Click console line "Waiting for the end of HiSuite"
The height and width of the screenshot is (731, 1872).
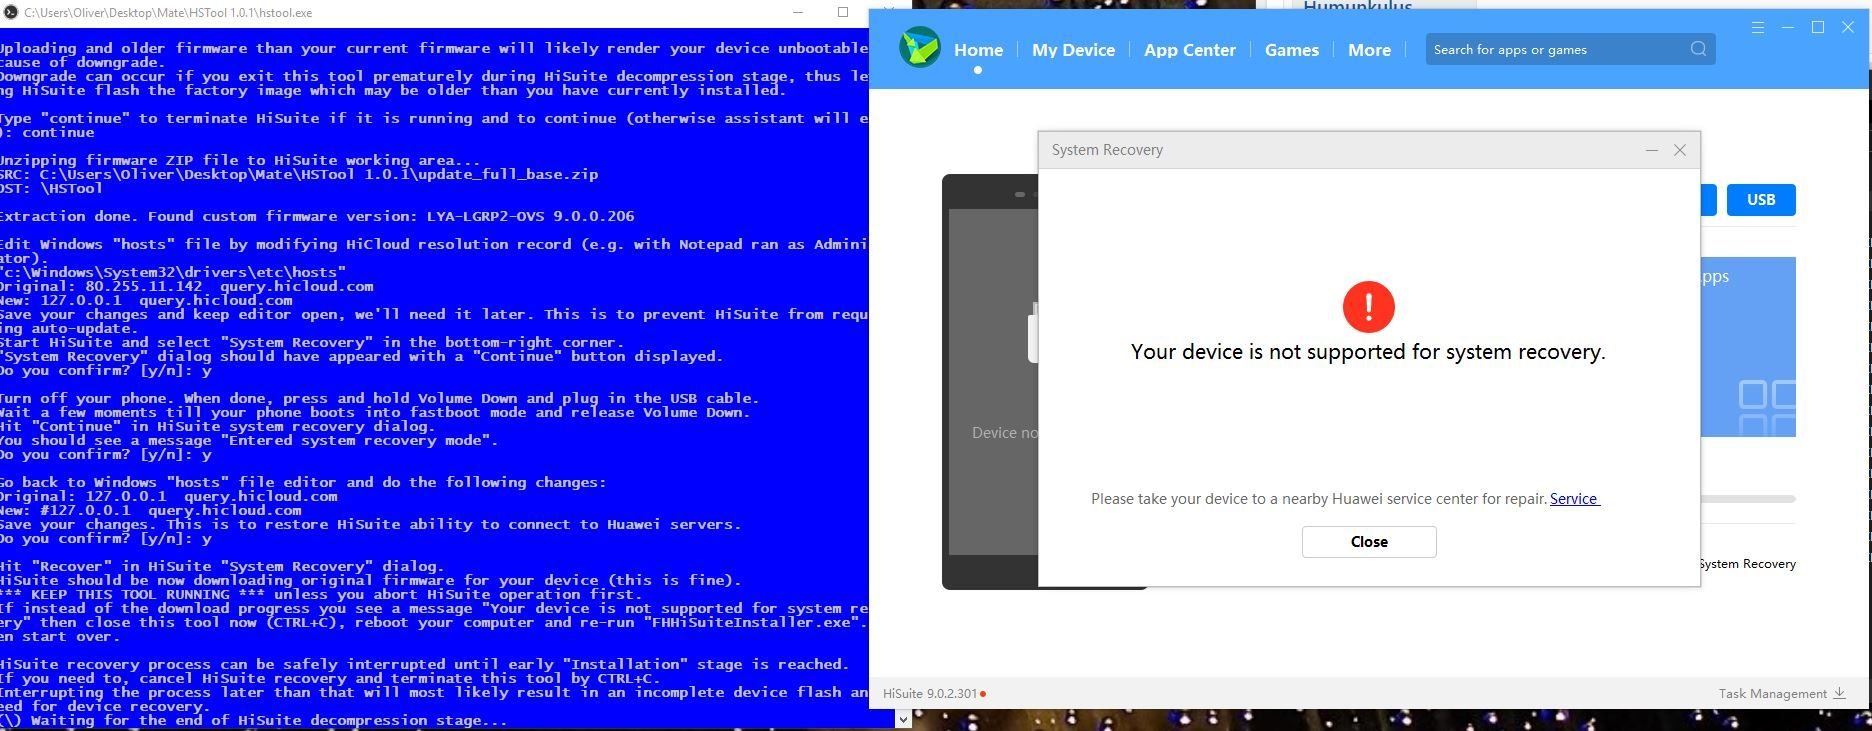pyautogui.click(x=254, y=720)
